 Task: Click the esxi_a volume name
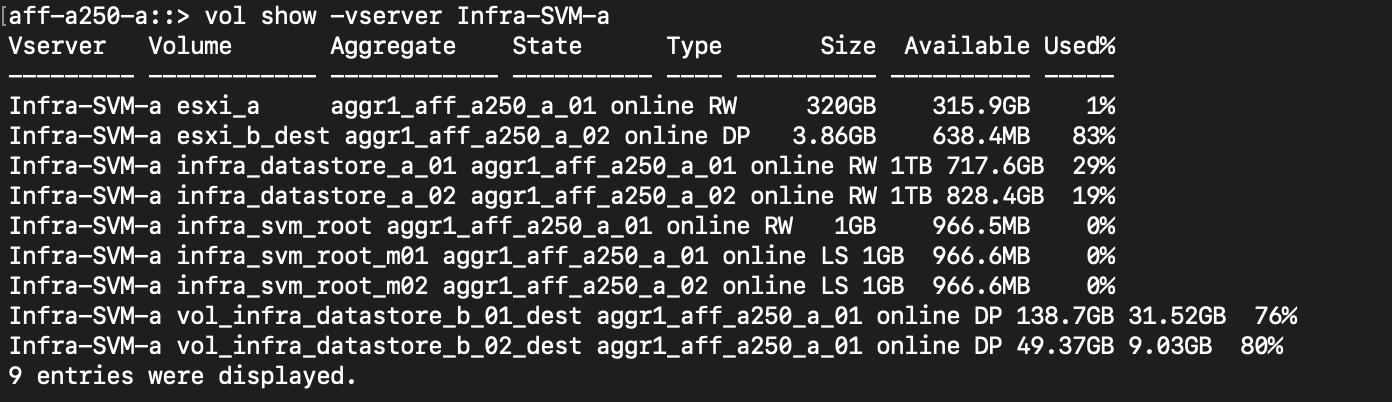tap(218, 106)
